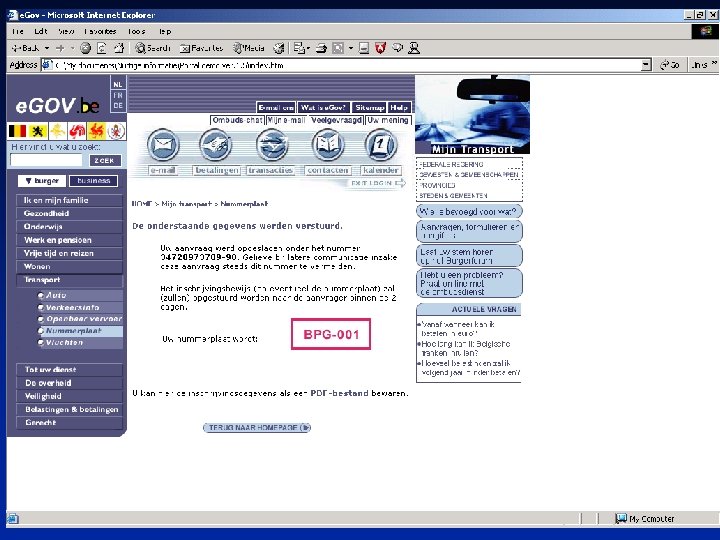Open Auto under Transport
720x540 pixels.
(x=80, y=295)
